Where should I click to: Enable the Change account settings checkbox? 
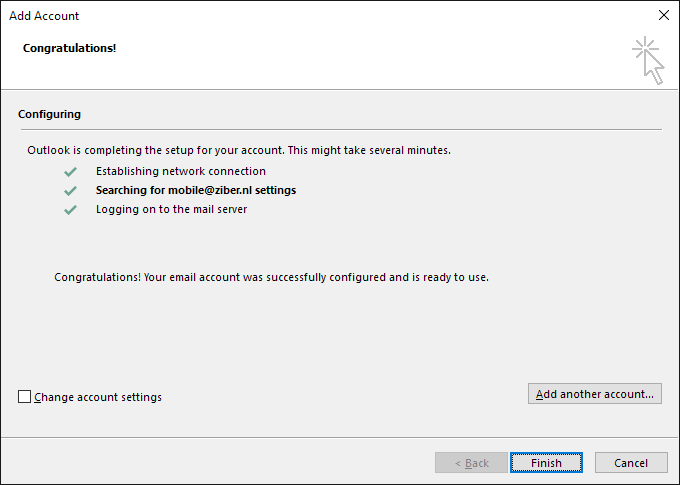click(24, 397)
